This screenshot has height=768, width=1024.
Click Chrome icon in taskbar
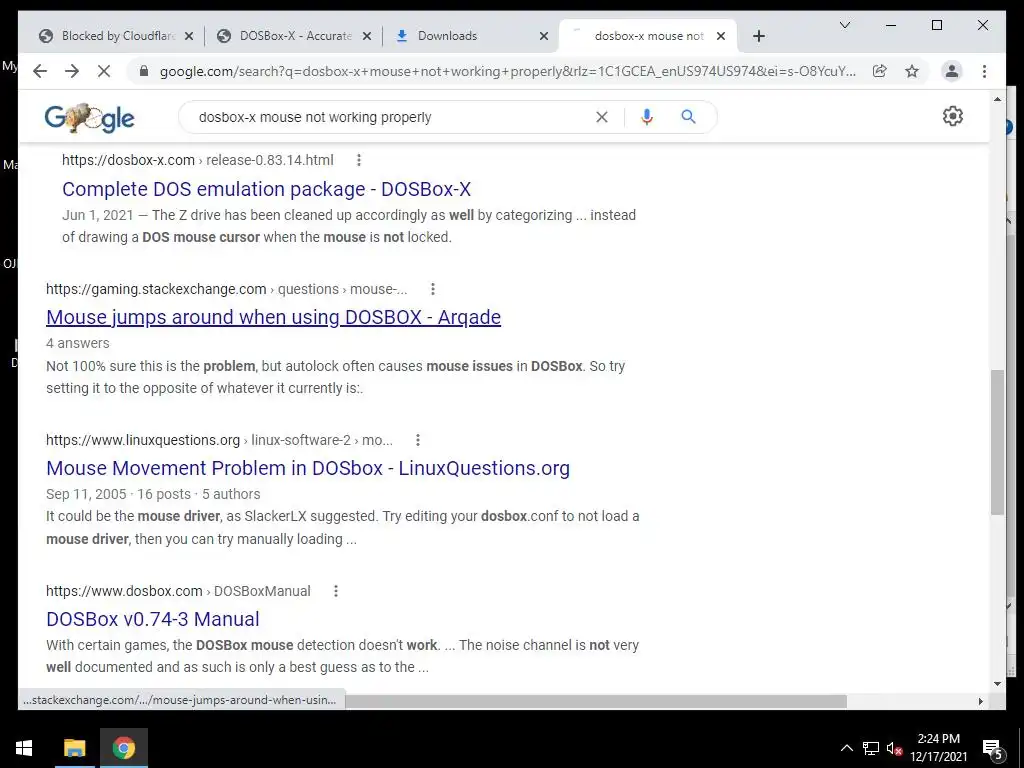tap(123, 748)
